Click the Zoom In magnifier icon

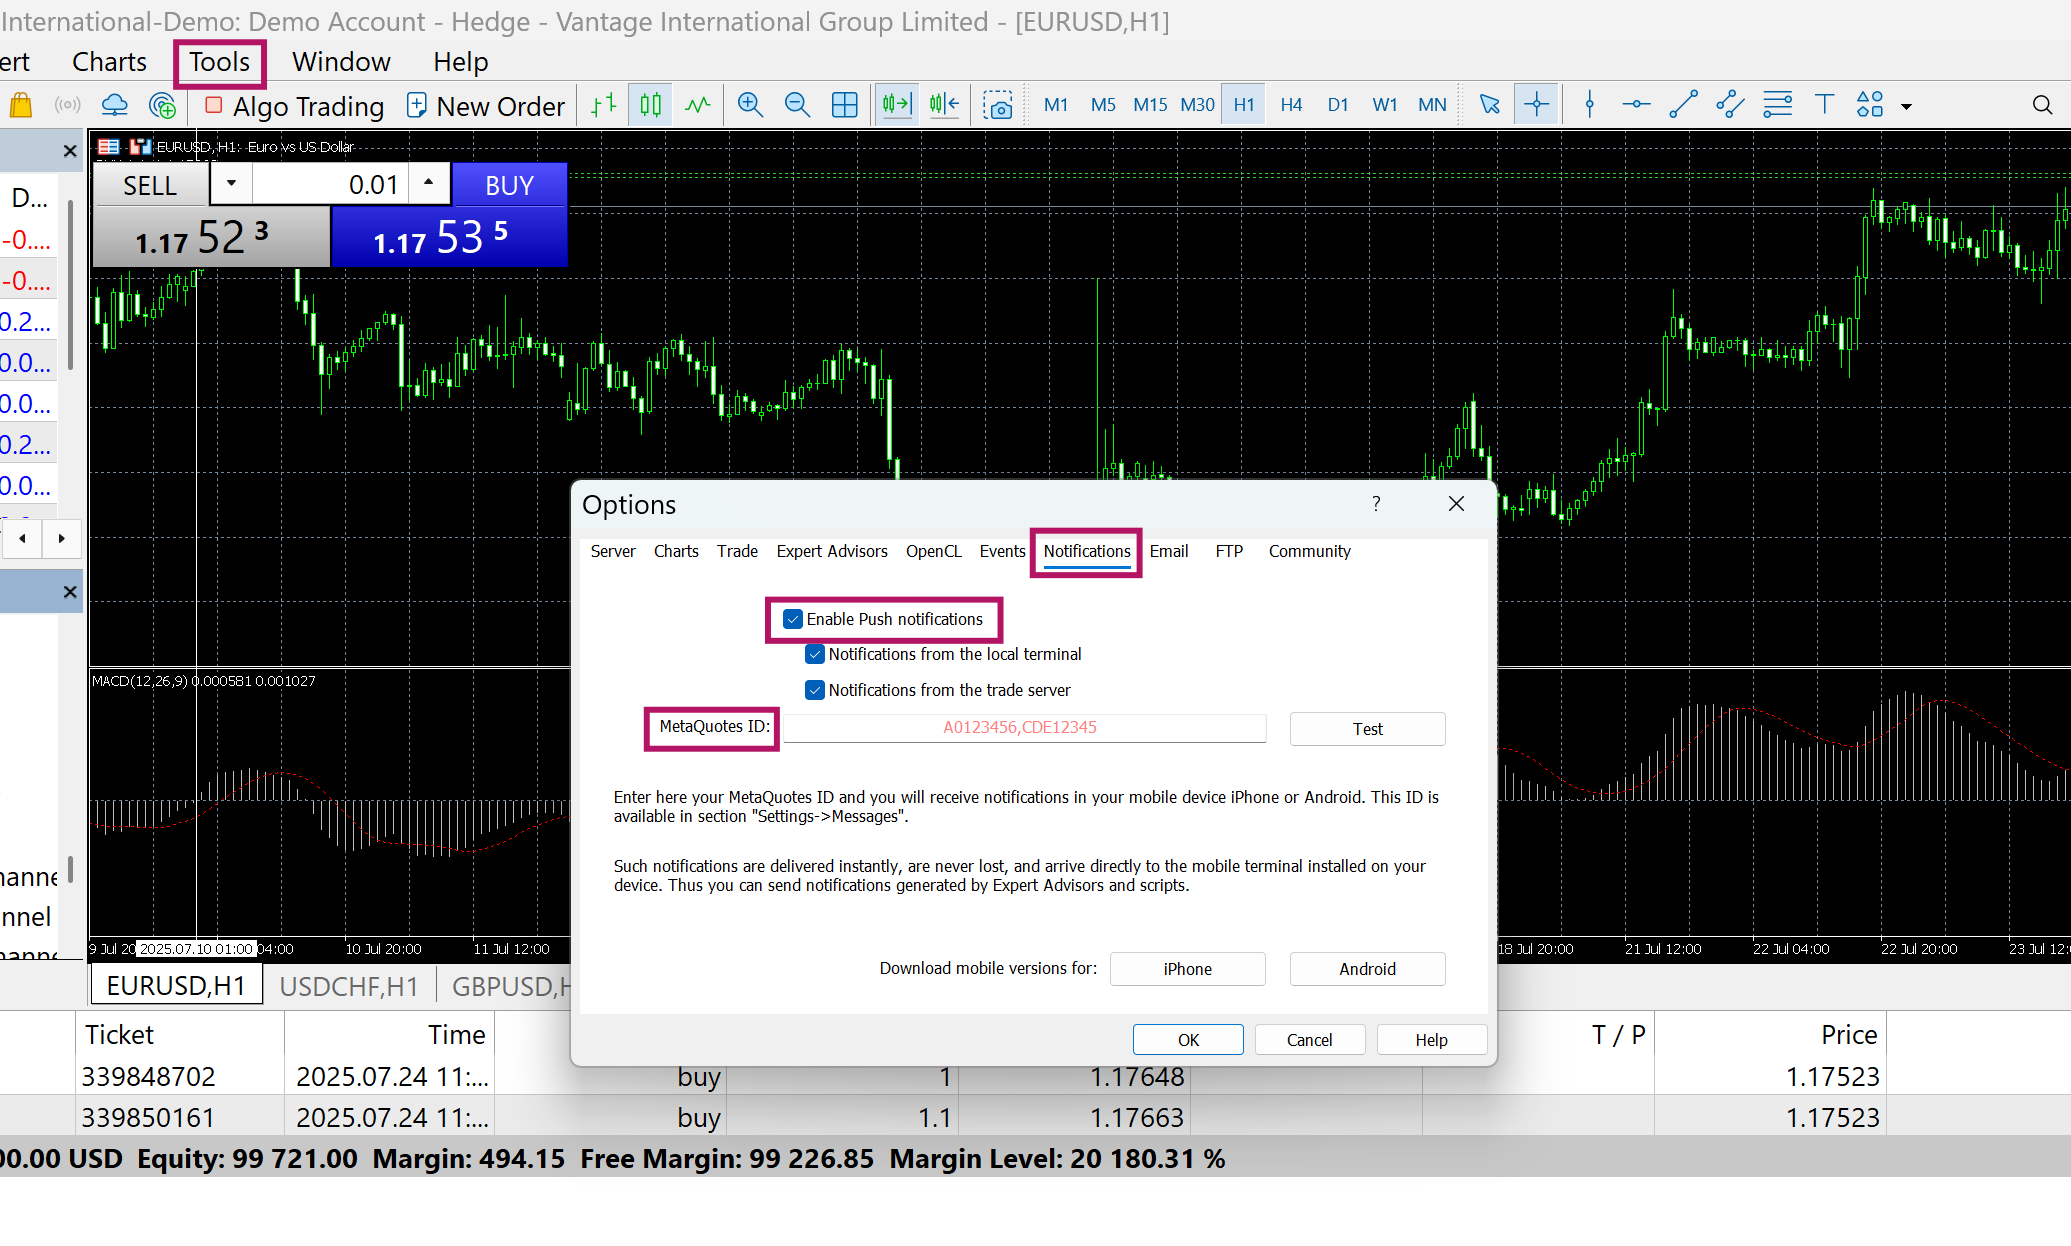pyautogui.click(x=749, y=105)
